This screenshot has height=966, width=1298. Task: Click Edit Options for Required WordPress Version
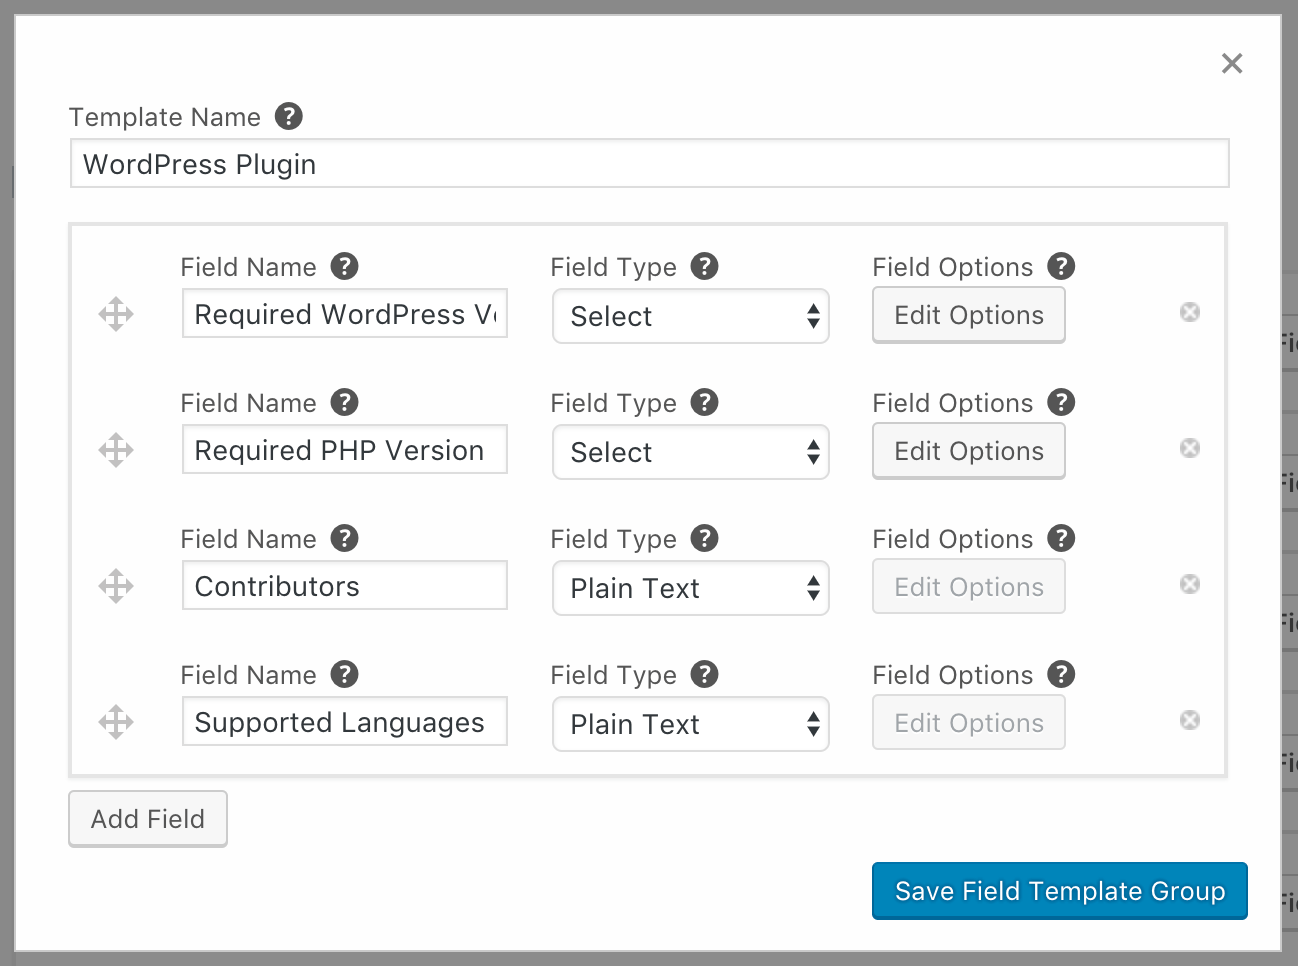(968, 315)
